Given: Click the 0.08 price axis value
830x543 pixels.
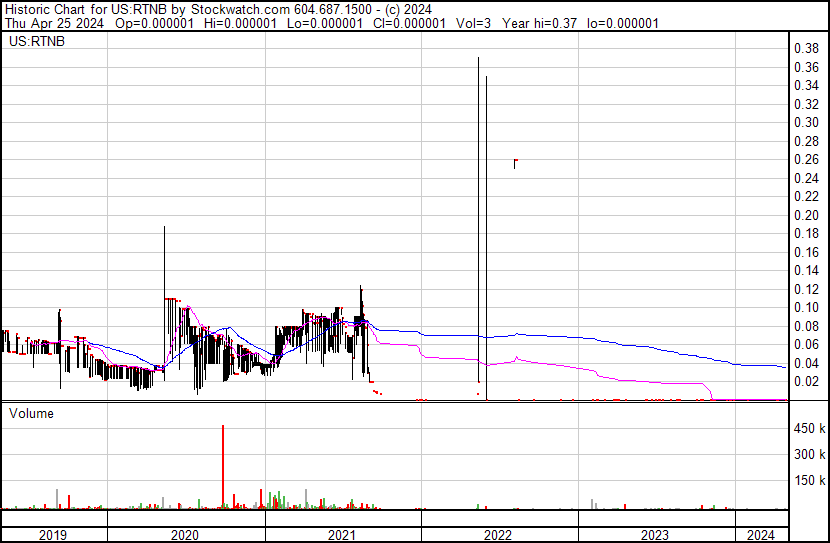Looking at the screenshot, I should [806, 327].
